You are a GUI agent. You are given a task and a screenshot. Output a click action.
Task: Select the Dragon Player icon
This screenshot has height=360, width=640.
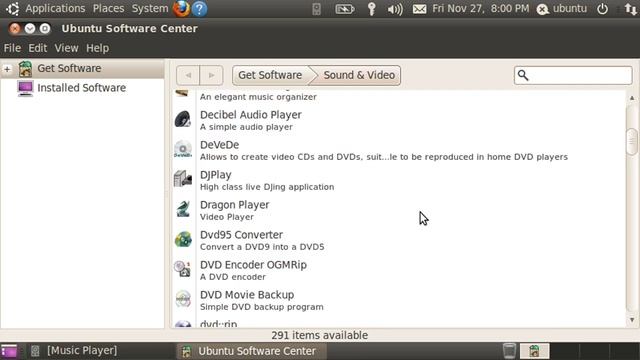click(x=183, y=209)
